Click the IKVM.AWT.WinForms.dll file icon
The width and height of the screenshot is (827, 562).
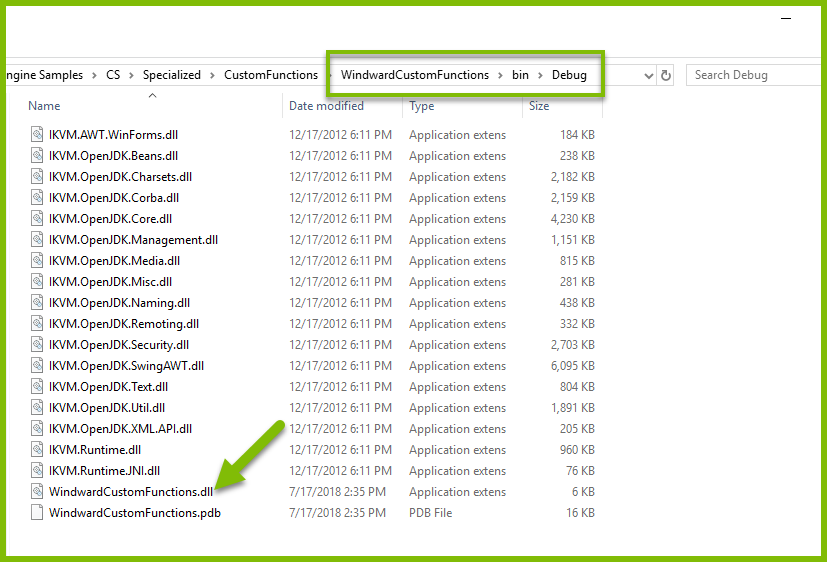tap(37, 134)
